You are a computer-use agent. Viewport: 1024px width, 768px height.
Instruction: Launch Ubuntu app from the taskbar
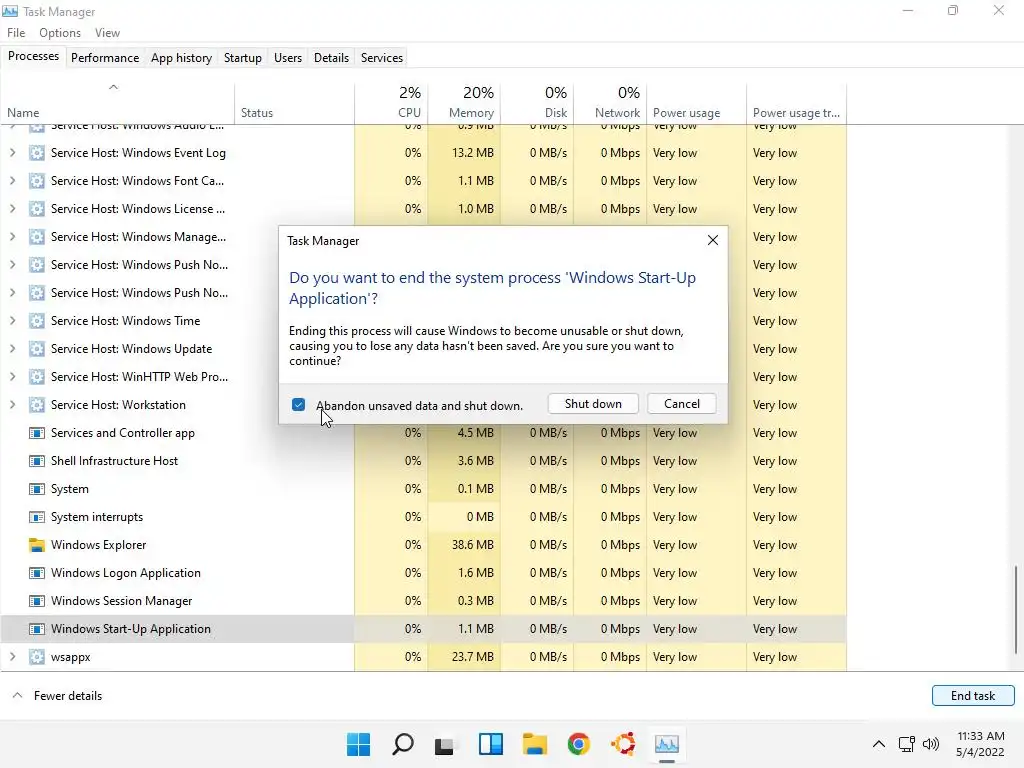(x=623, y=744)
